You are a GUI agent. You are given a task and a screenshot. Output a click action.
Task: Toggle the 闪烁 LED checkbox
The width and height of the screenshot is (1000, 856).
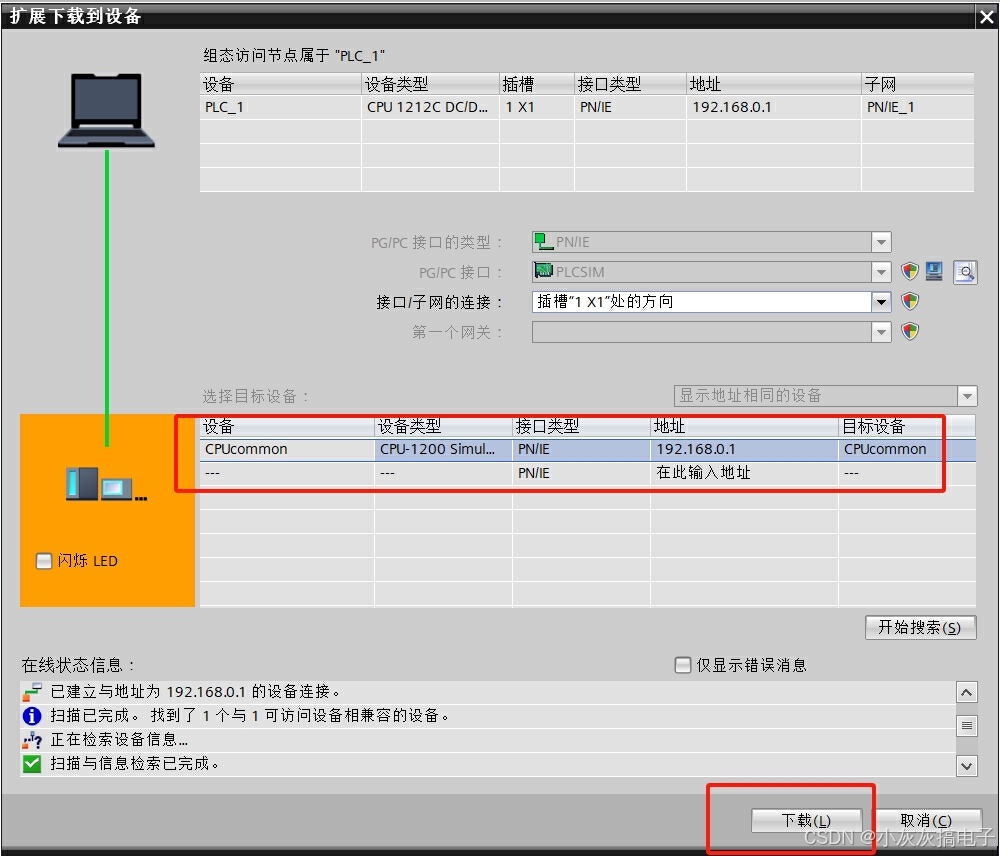[x=44, y=561]
